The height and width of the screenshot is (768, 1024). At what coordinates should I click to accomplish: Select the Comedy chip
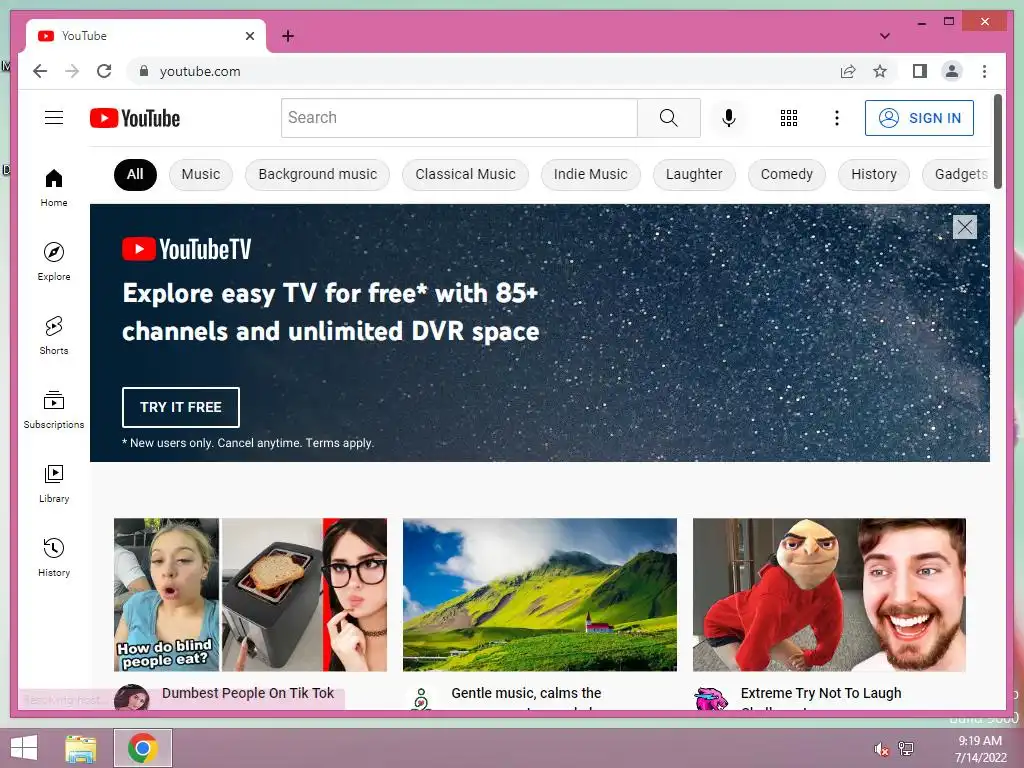(x=786, y=174)
